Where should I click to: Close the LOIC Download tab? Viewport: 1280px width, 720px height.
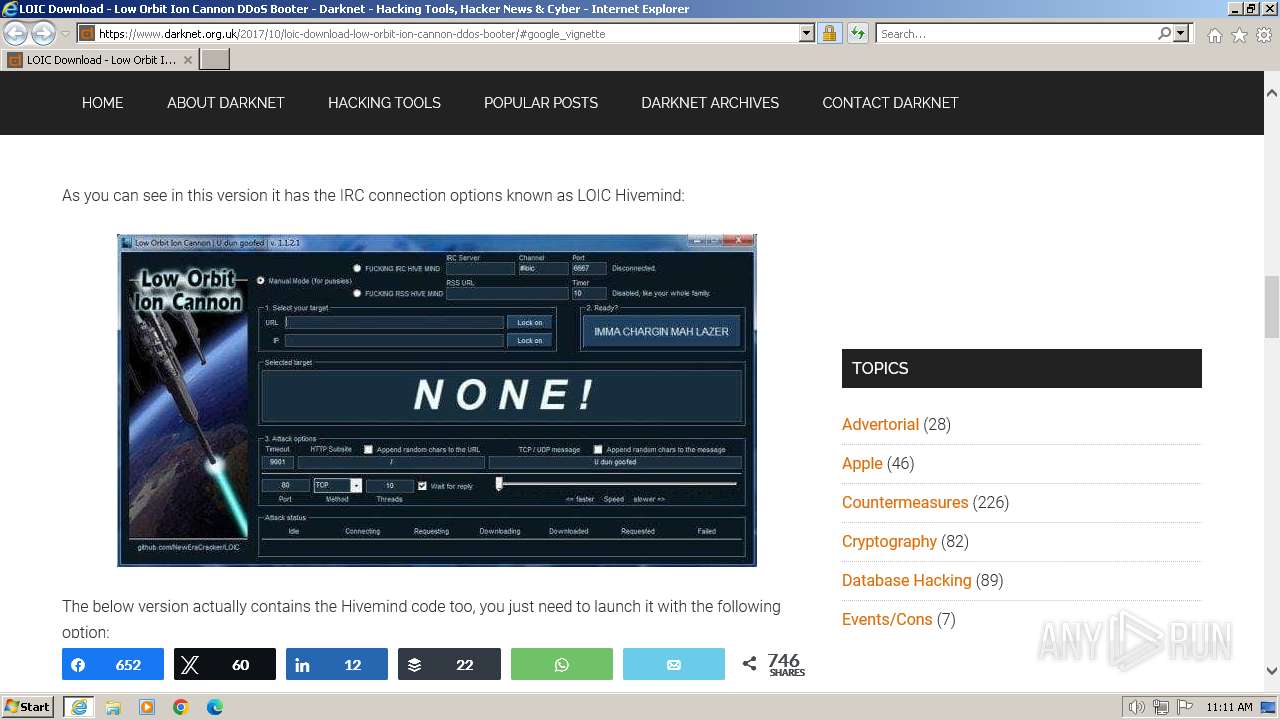tap(188, 60)
